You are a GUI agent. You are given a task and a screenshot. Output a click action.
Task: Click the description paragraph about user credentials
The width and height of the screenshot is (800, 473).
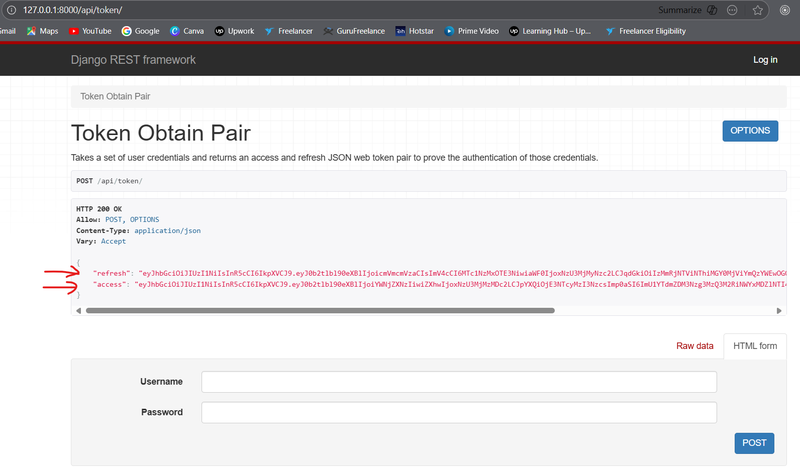point(334,158)
